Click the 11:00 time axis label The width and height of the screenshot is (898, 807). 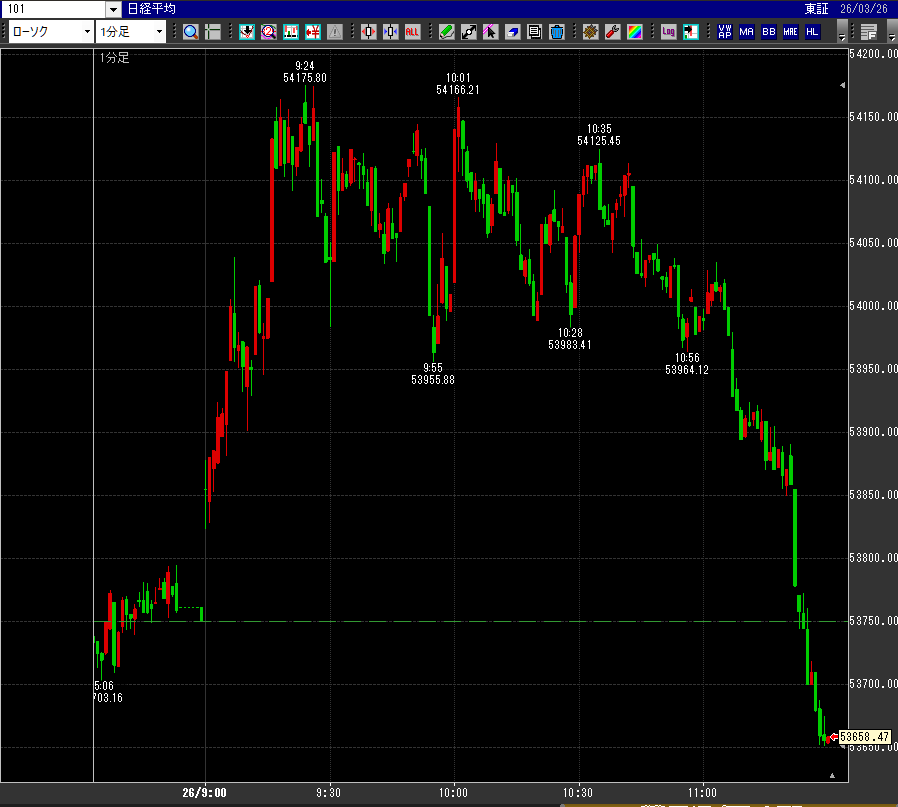702,793
